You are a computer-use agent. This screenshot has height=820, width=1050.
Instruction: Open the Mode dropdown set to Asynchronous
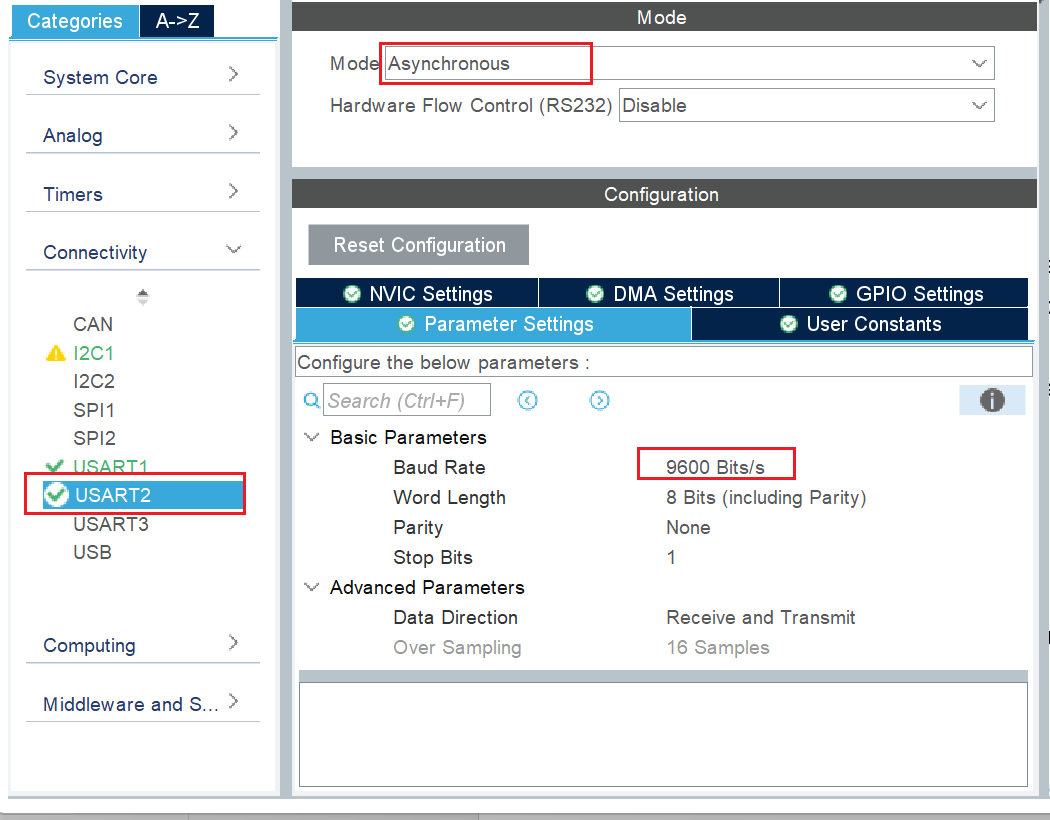click(x=690, y=63)
